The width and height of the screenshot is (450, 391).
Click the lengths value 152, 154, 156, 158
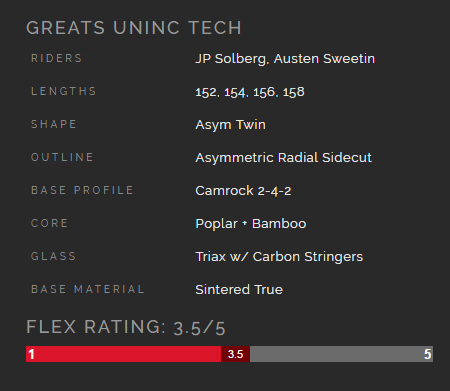click(x=250, y=92)
